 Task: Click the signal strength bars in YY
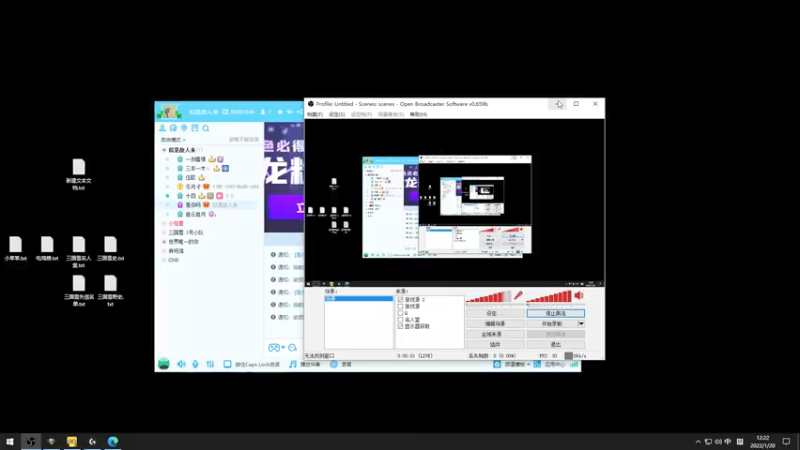coord(574,364)
